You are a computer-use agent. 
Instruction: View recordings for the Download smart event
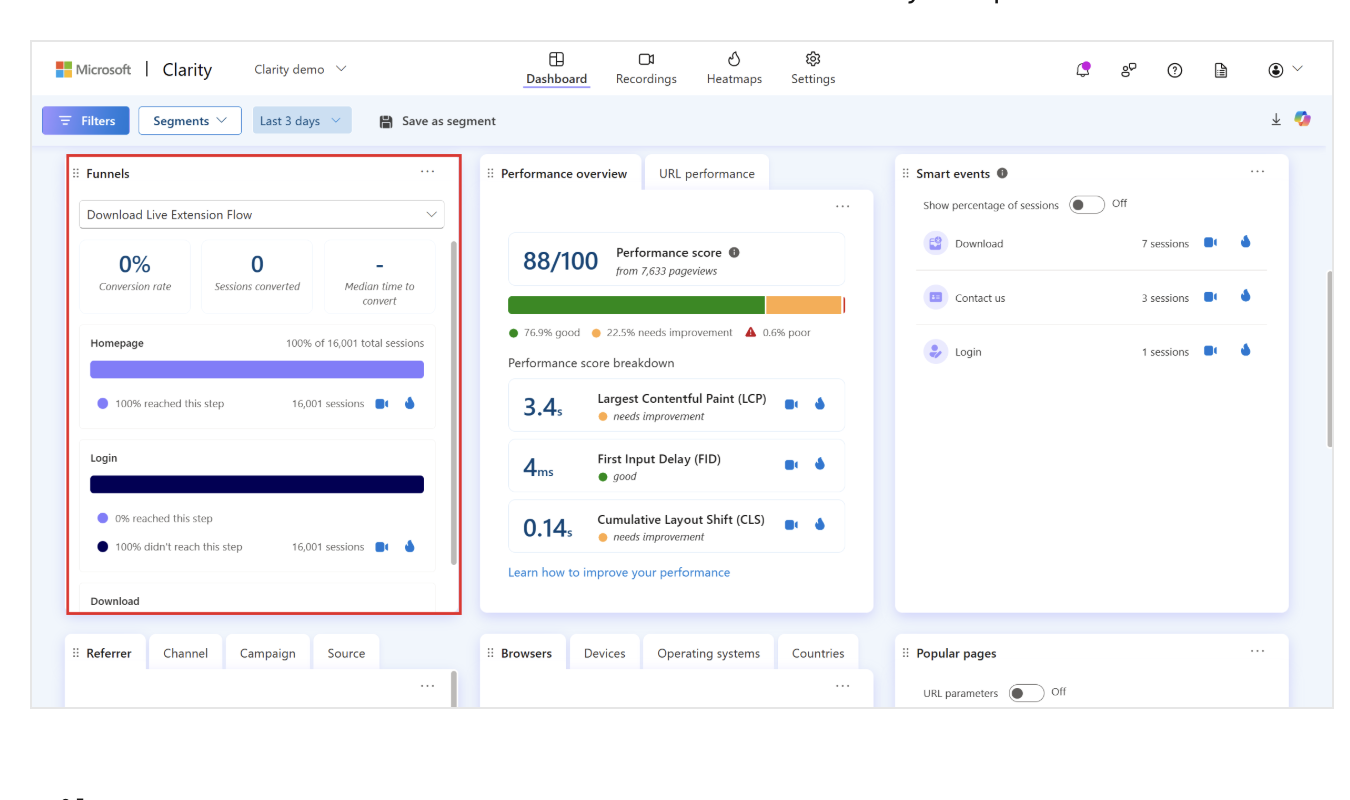tap(1211, 242)
